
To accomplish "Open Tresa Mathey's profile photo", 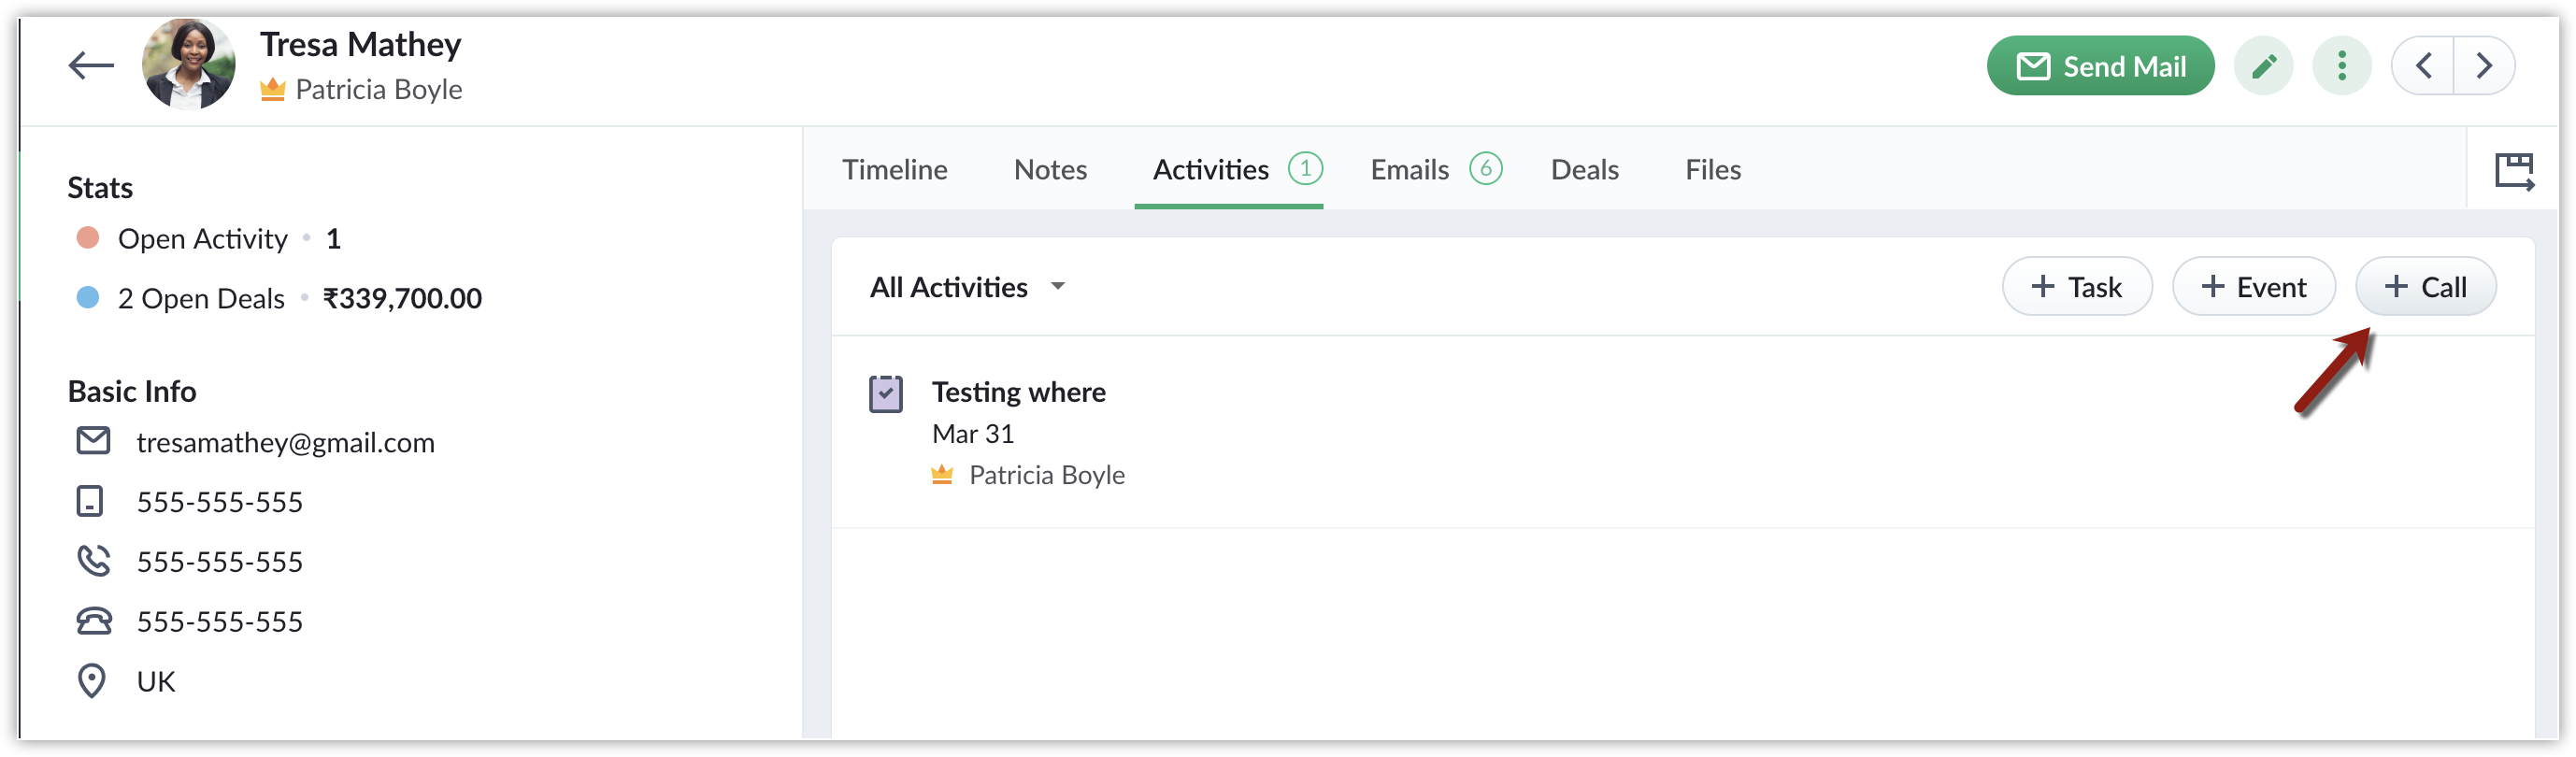I will 189,64.
